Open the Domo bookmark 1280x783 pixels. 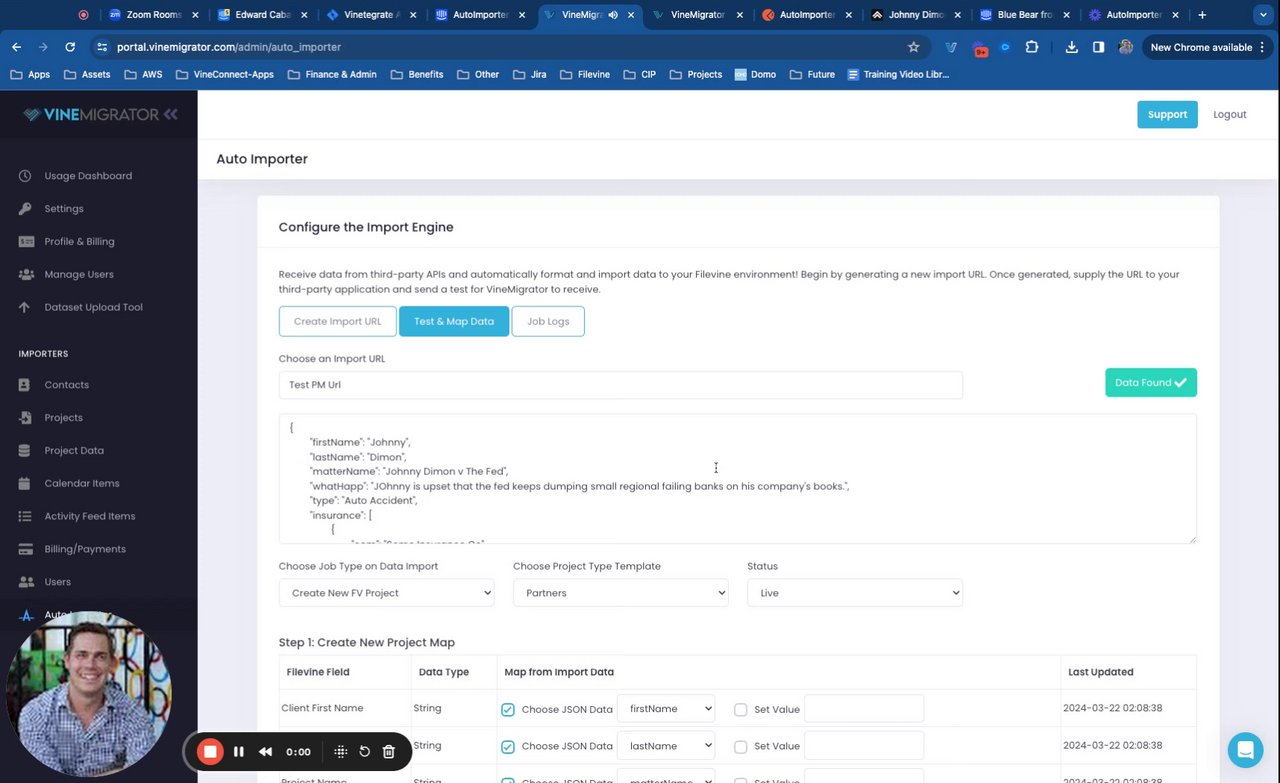click(x=755, y=75)
